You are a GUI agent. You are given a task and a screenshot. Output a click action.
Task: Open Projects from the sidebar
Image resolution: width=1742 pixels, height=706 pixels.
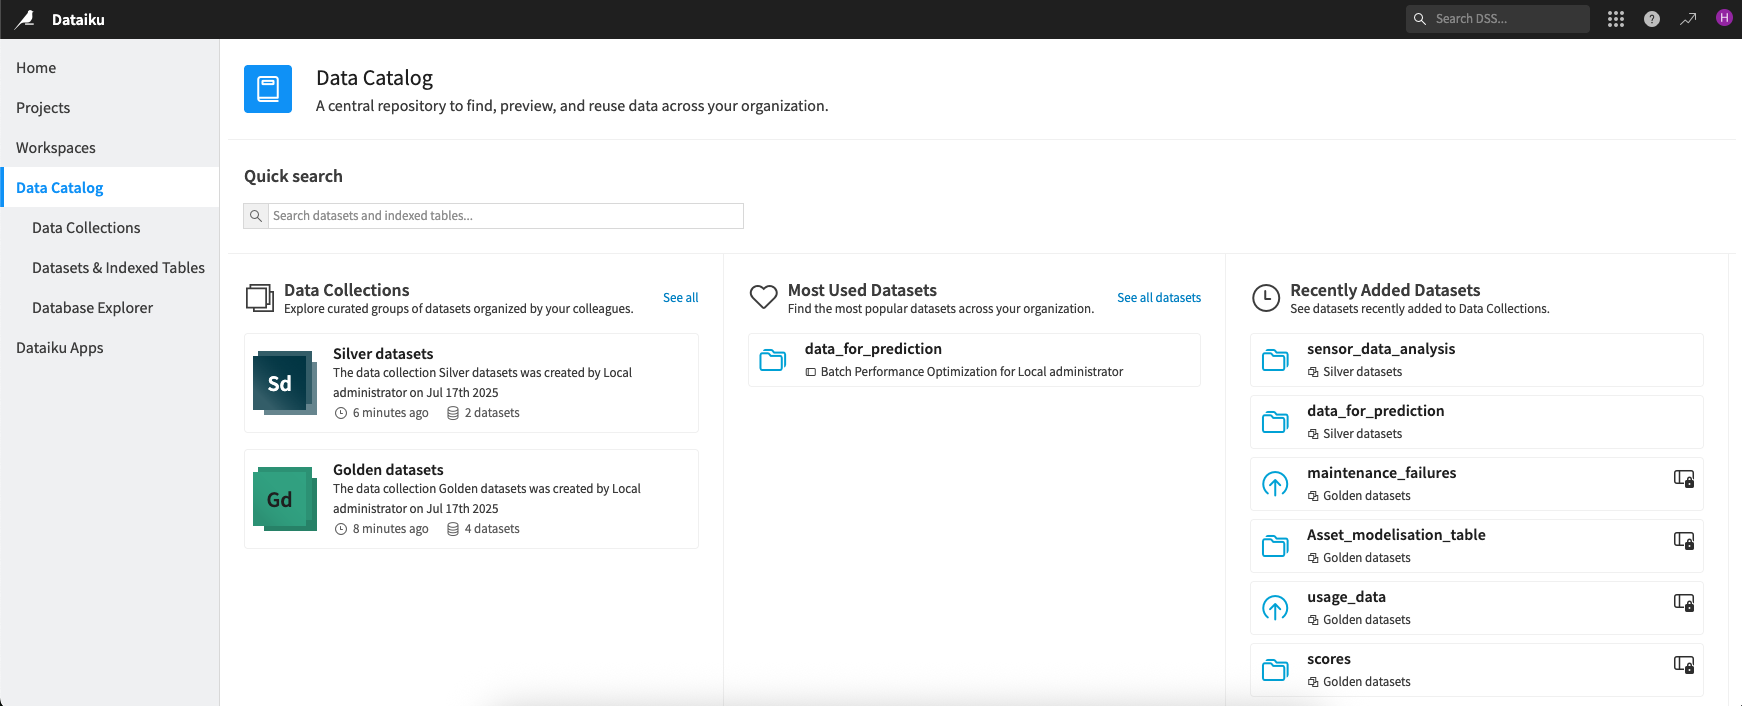[x=110, y=108]
